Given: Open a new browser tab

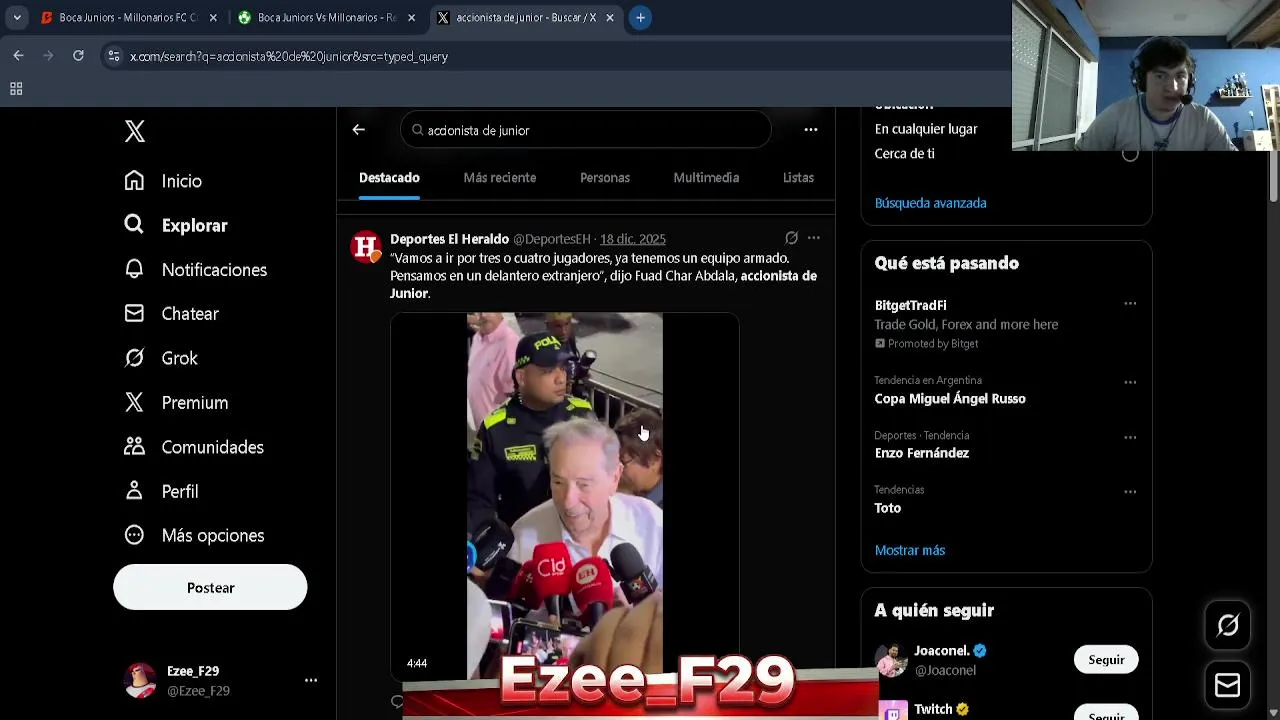Looking at the screenshot, I should point(640,17).
